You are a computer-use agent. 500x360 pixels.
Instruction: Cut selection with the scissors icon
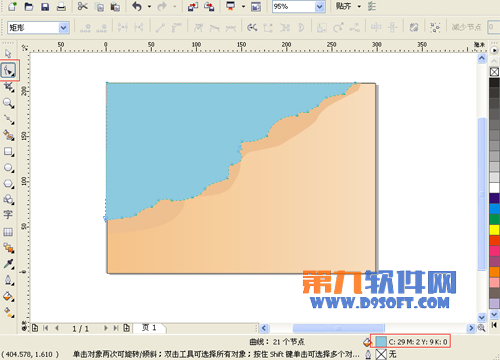pos(82,6)
